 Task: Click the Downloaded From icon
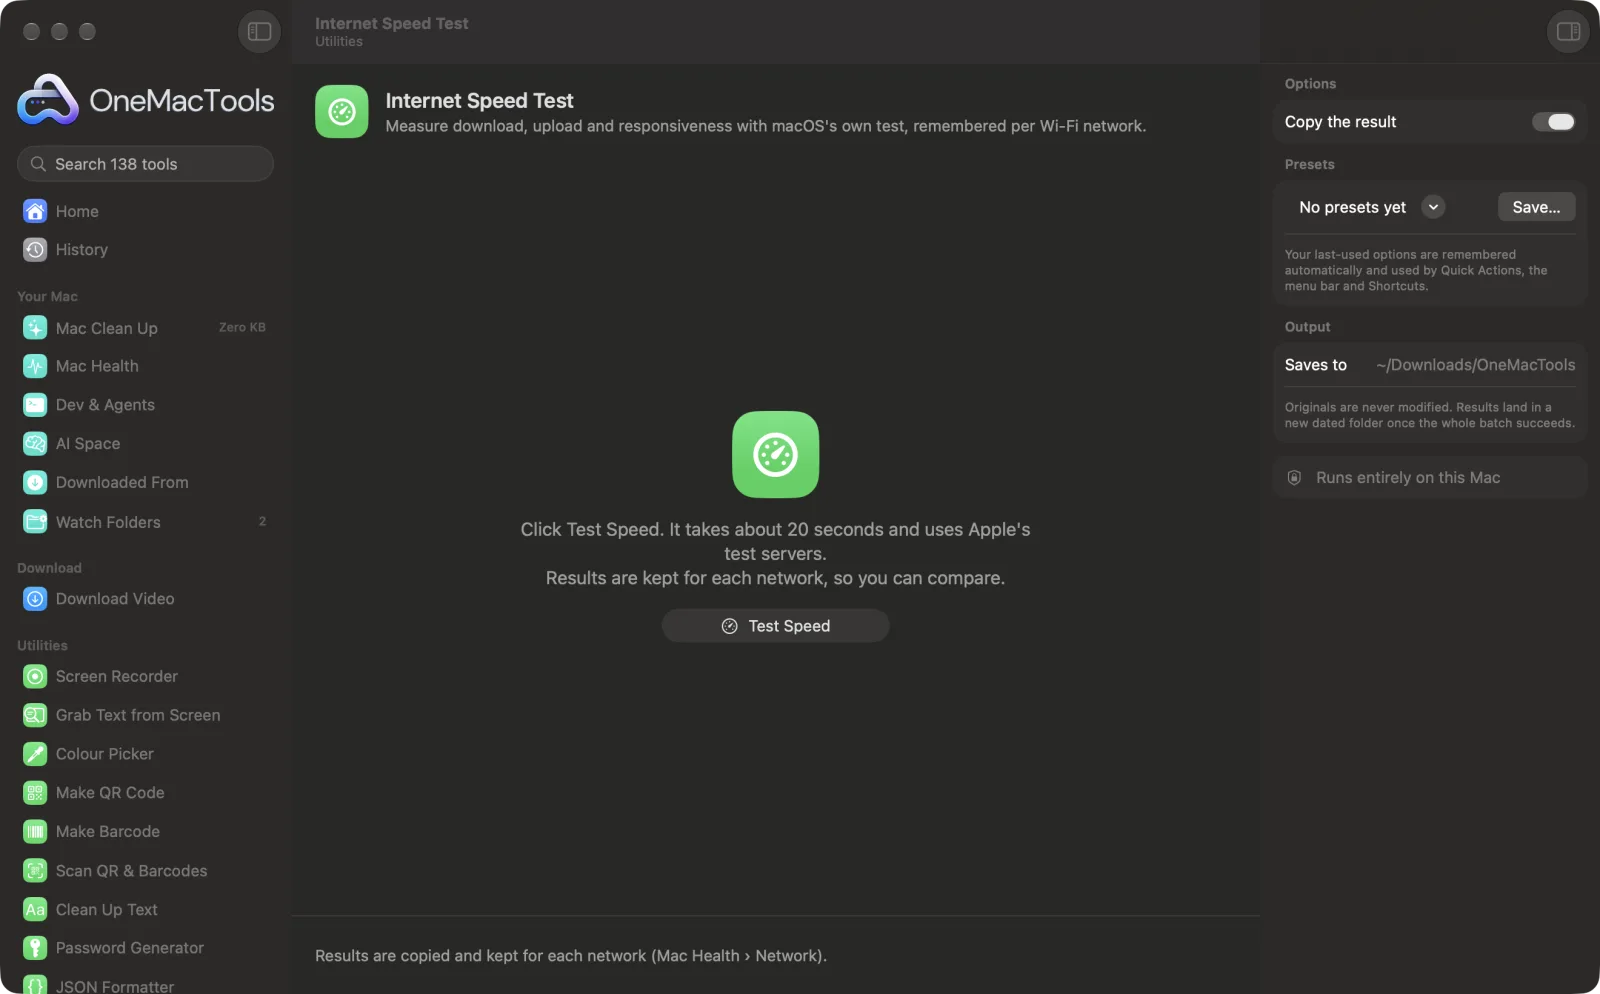[x=35, y=482]
